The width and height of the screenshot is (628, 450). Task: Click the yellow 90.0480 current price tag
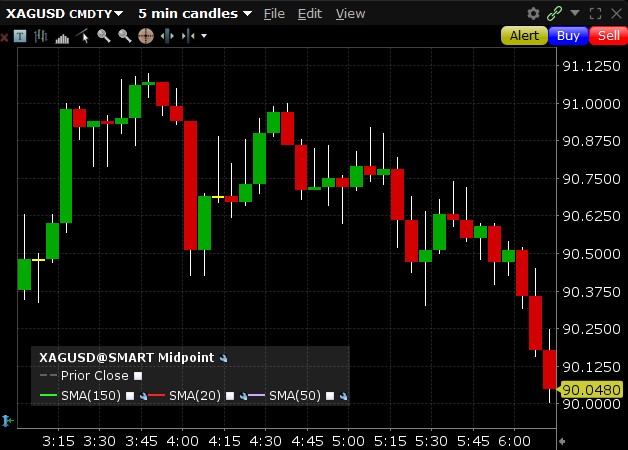[x=590, y=389]
